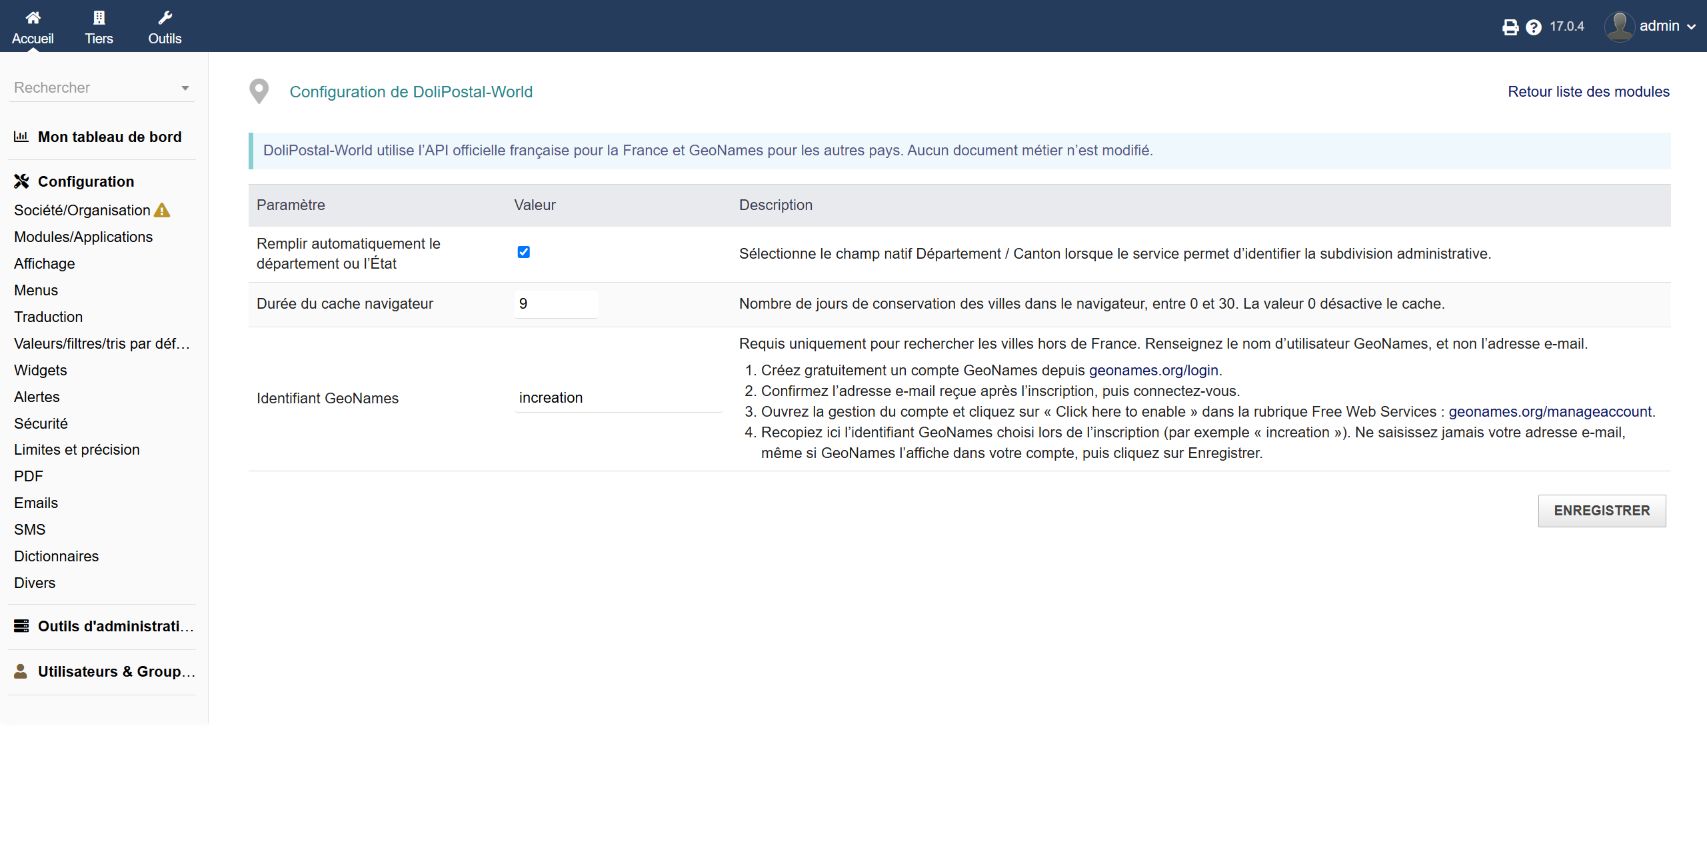Open the admin user dropdown menu
Screen dimensions: 1707x842
click(x=1669, y=26)
